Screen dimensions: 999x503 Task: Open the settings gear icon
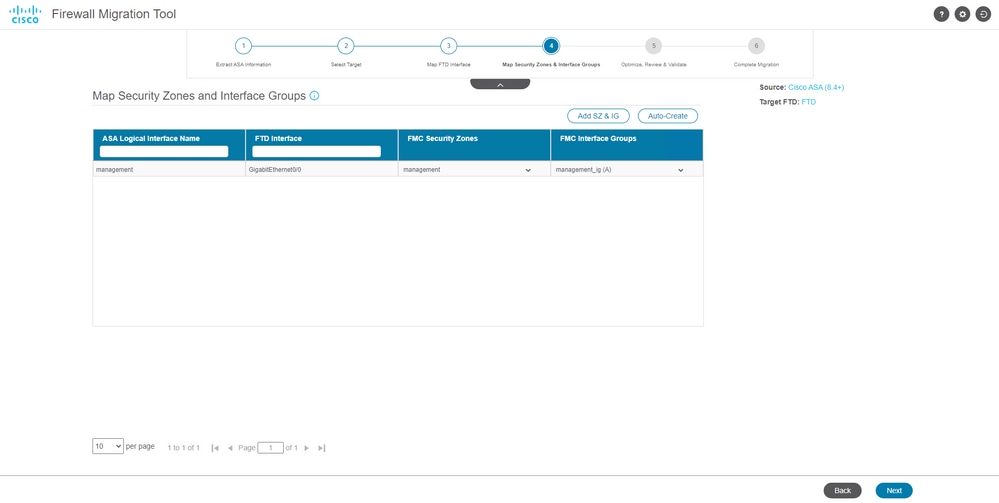point(962,14)
